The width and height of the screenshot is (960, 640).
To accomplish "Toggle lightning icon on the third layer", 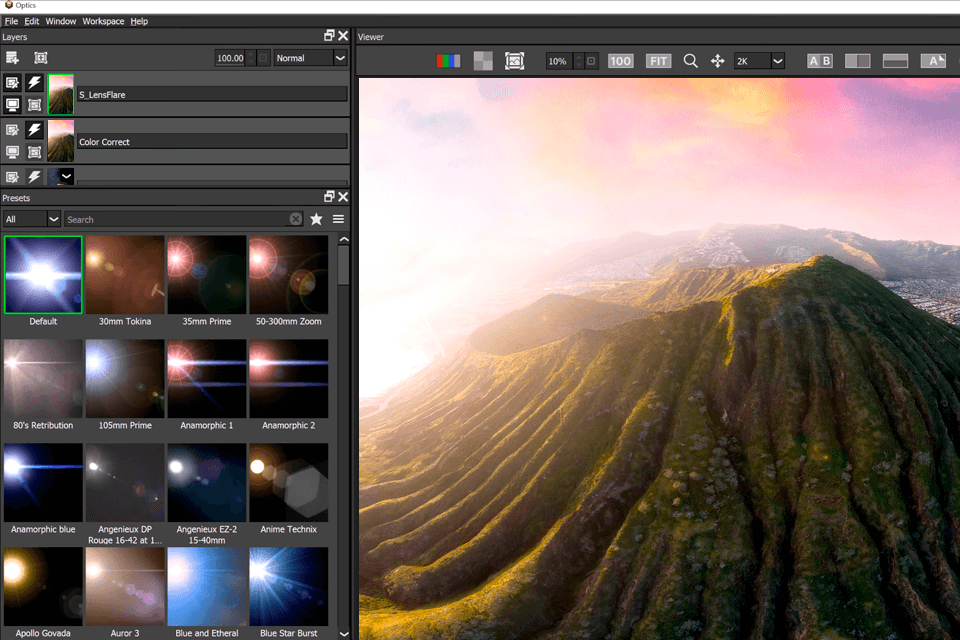I will pyautogui.click(x=34, y=176).
